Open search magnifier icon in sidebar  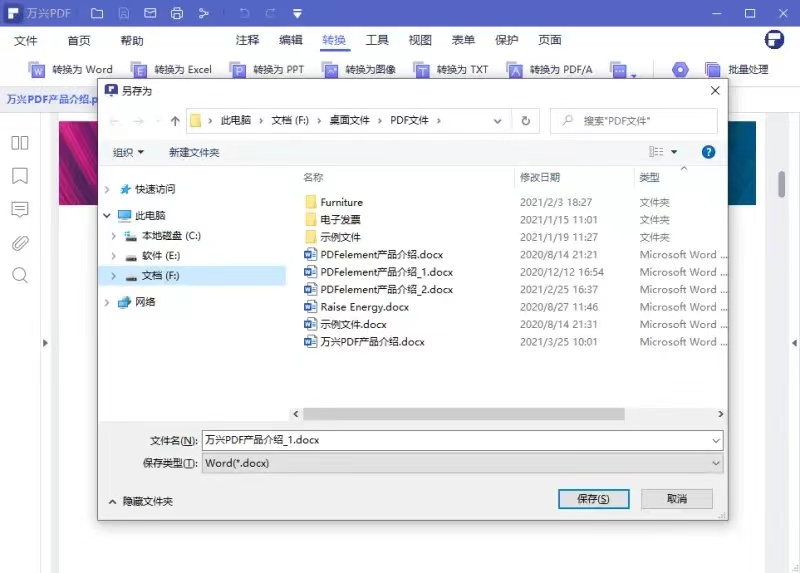coord(20,276)
